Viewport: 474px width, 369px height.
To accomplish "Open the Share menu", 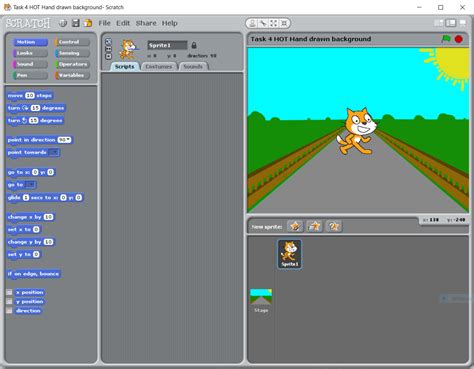I will (x=146, y=23).
